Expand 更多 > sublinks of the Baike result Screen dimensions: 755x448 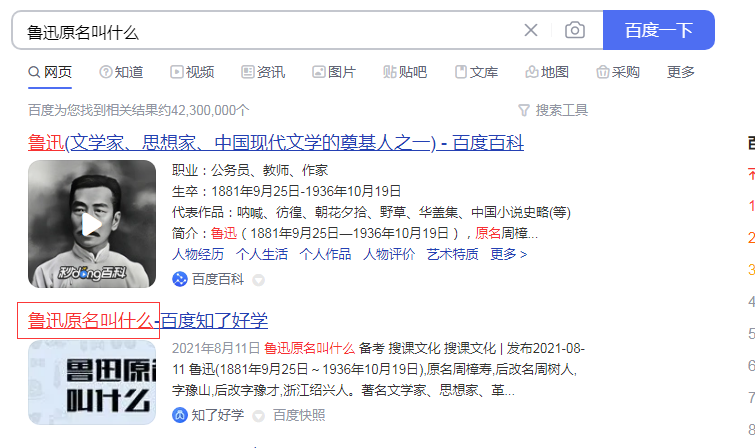tap(508, 254)
